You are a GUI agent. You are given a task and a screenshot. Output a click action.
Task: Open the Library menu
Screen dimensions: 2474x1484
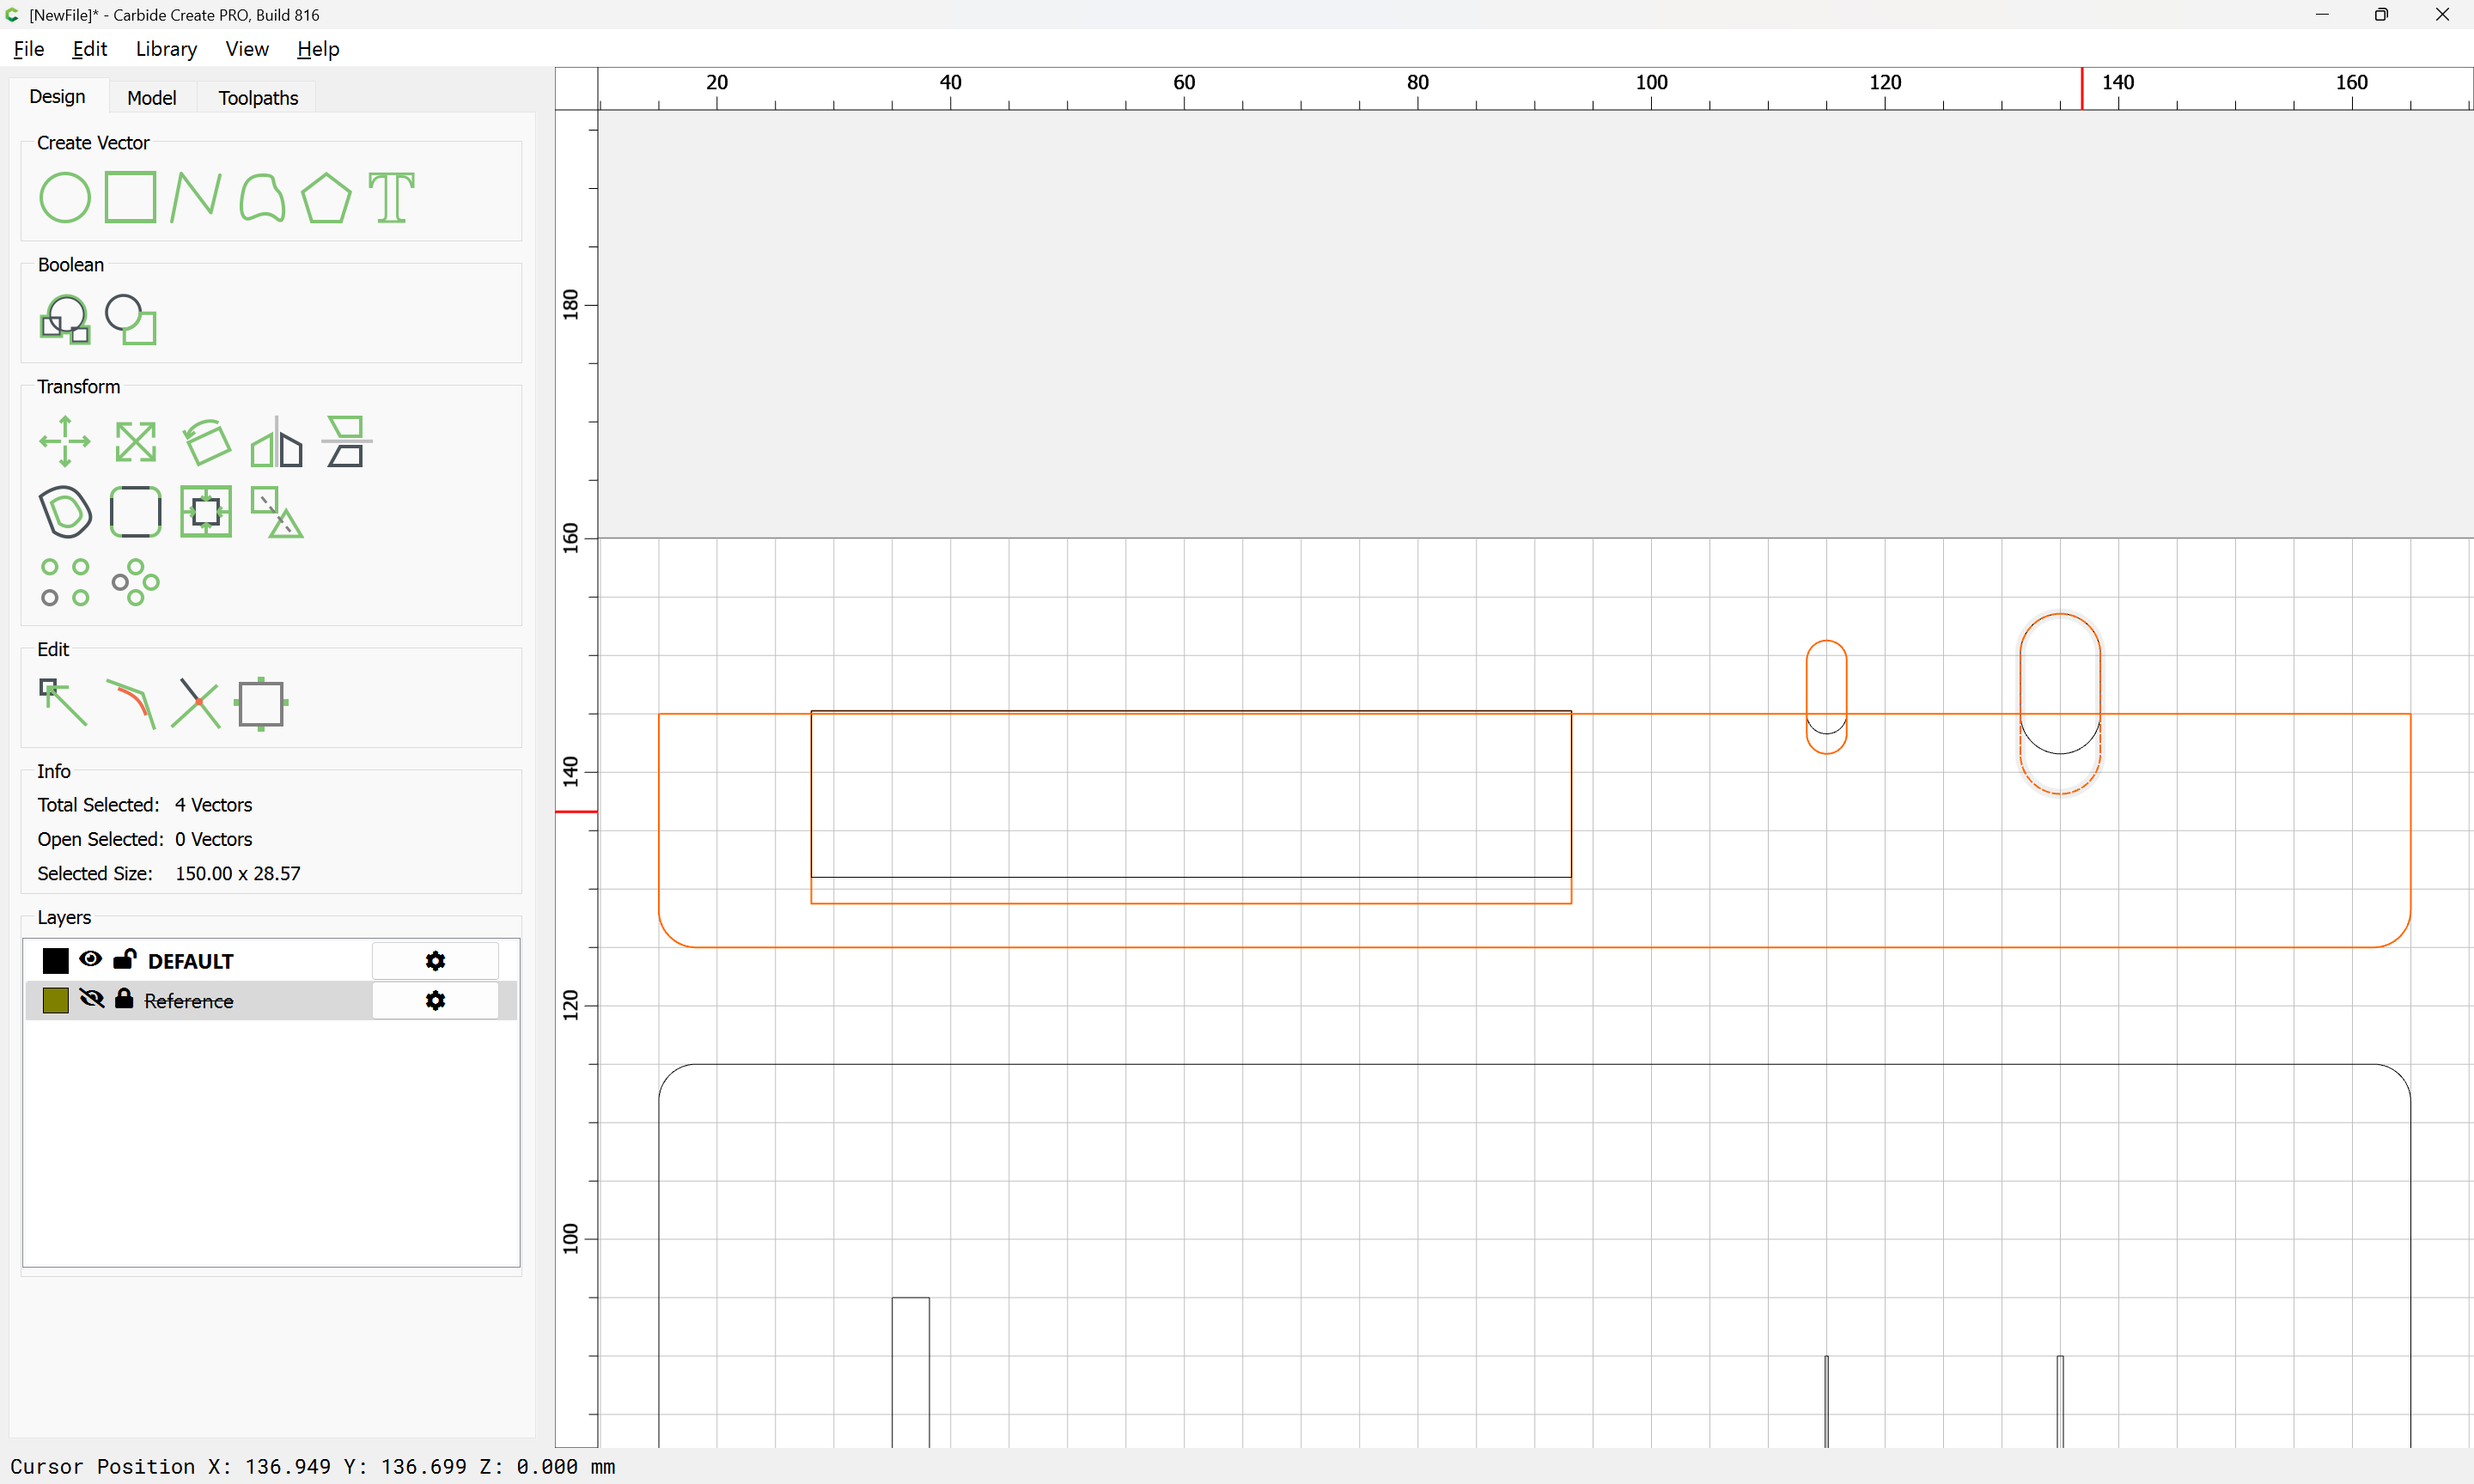pos(166,49)
